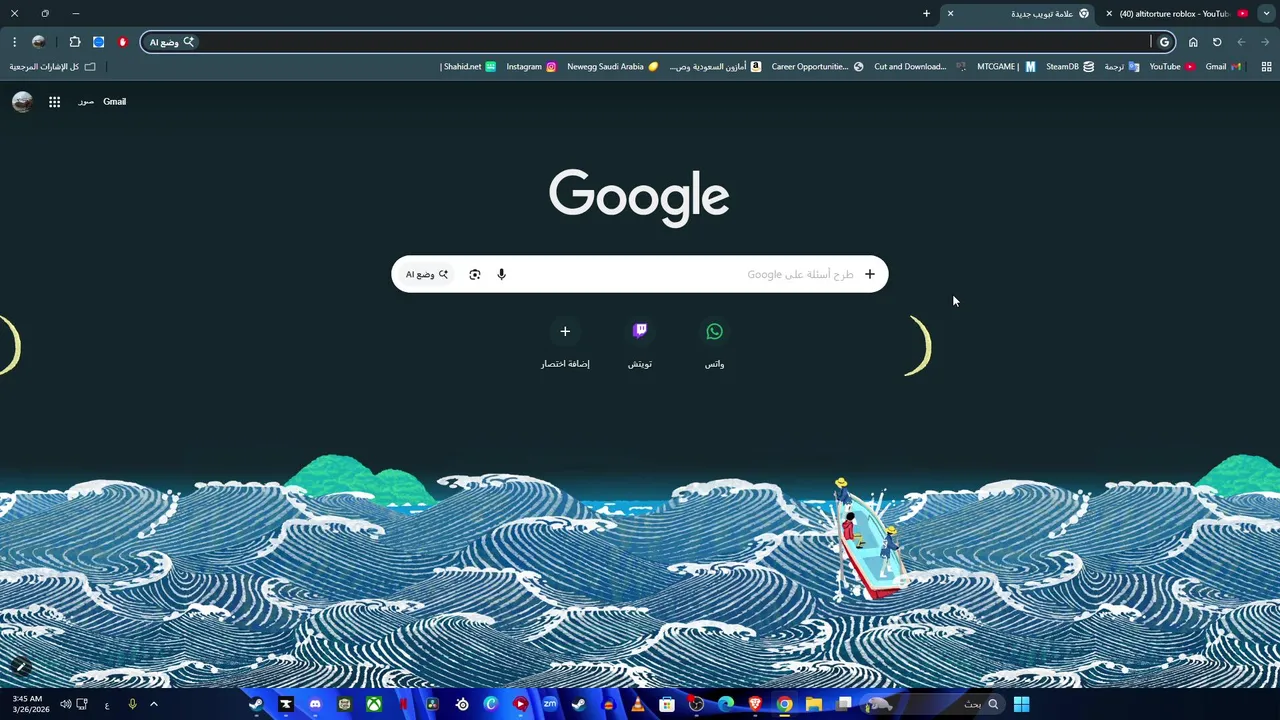
Task: Open VLC media player from taskbar
Action: [638, 704]
